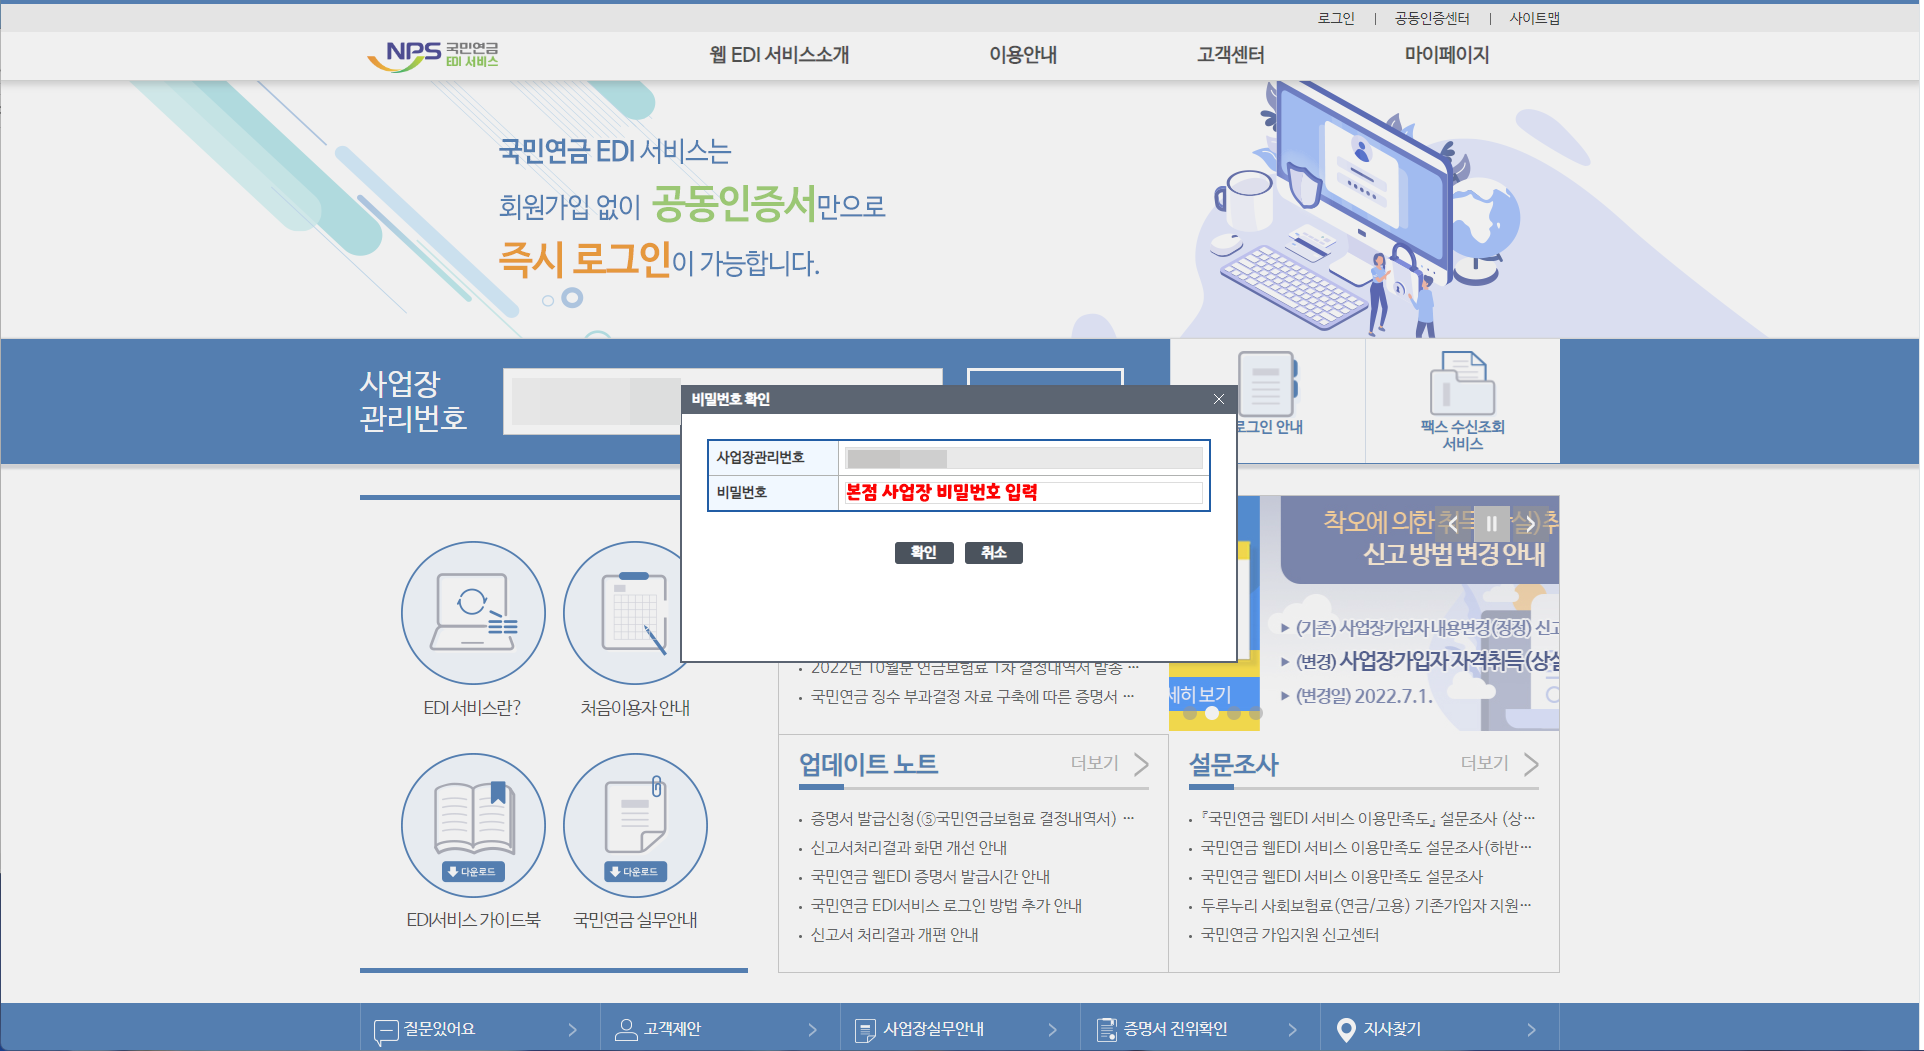The image size is (1924, 1051).
Task: Open 이용안내 menu
Action: point(1023,55)
